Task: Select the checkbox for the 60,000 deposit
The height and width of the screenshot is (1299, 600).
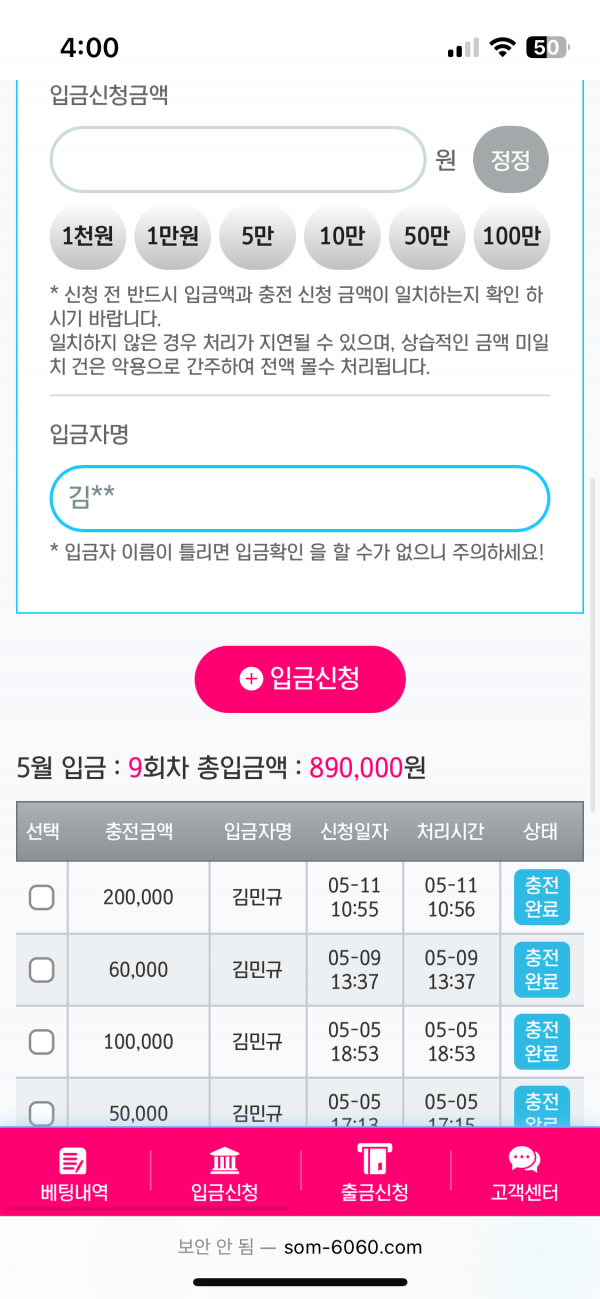Action: pos(41,969)
